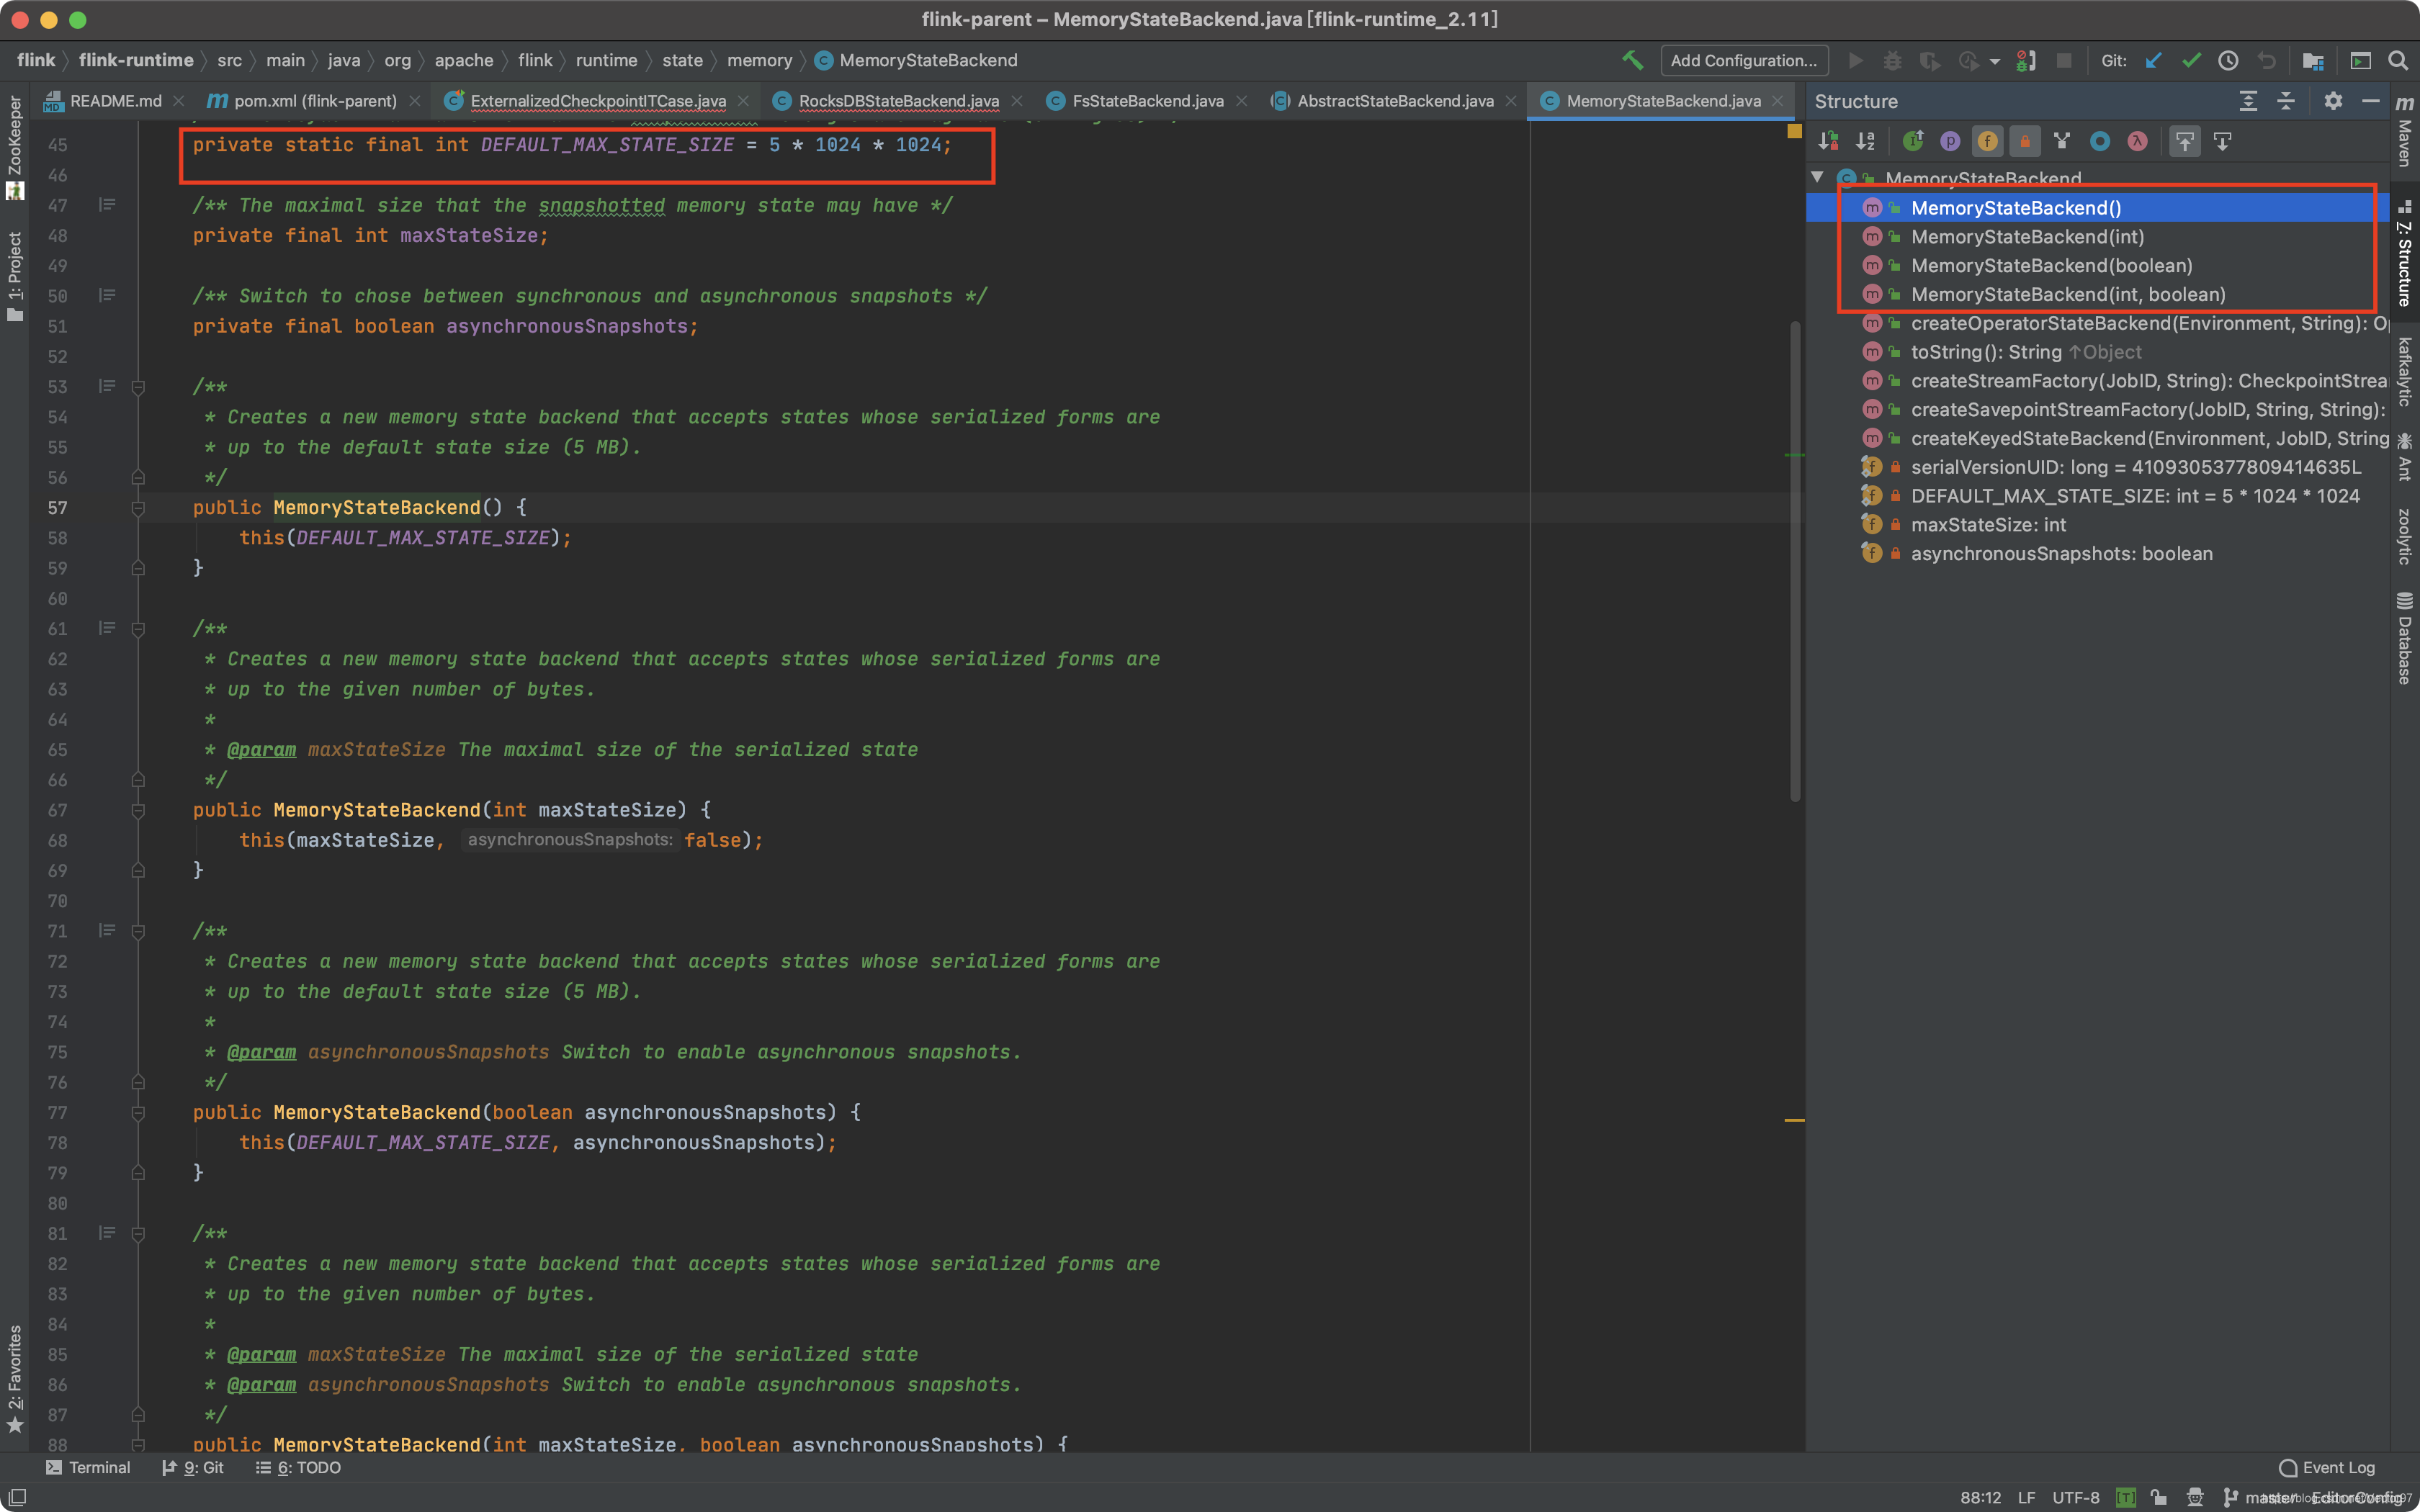The image size is (2420, 1512).
Task: Open Git history clock icon
Action: click(x=2228, y=61)
